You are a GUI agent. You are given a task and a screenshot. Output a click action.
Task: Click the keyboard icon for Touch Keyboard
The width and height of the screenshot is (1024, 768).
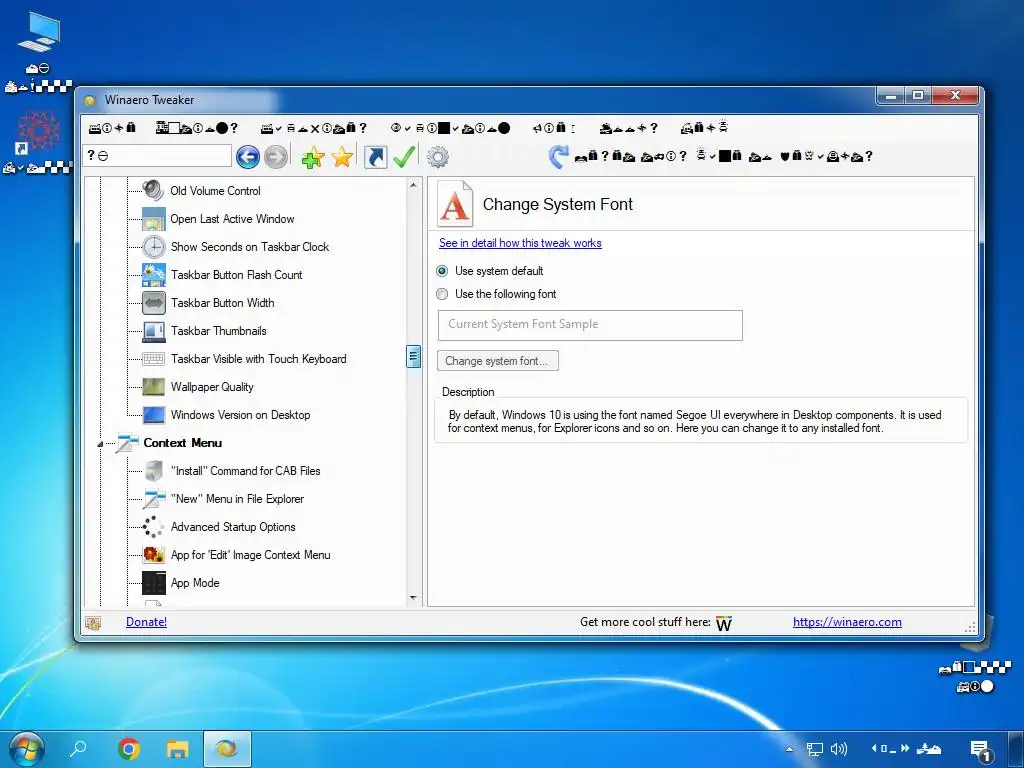153,359
